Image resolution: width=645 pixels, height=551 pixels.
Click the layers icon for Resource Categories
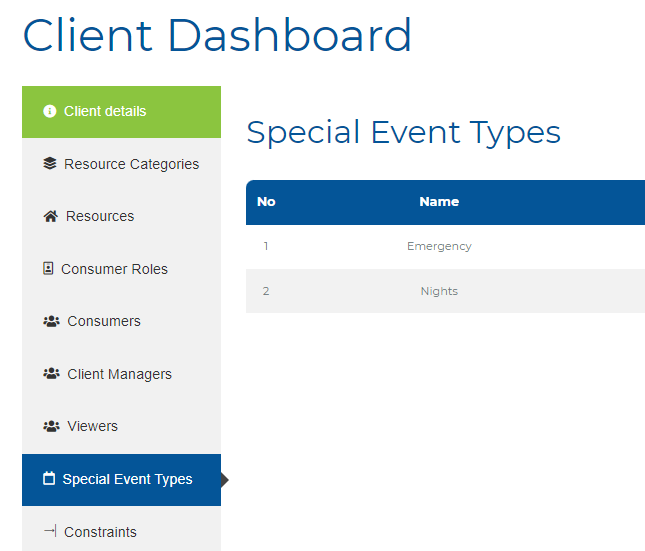coord(50,163)
